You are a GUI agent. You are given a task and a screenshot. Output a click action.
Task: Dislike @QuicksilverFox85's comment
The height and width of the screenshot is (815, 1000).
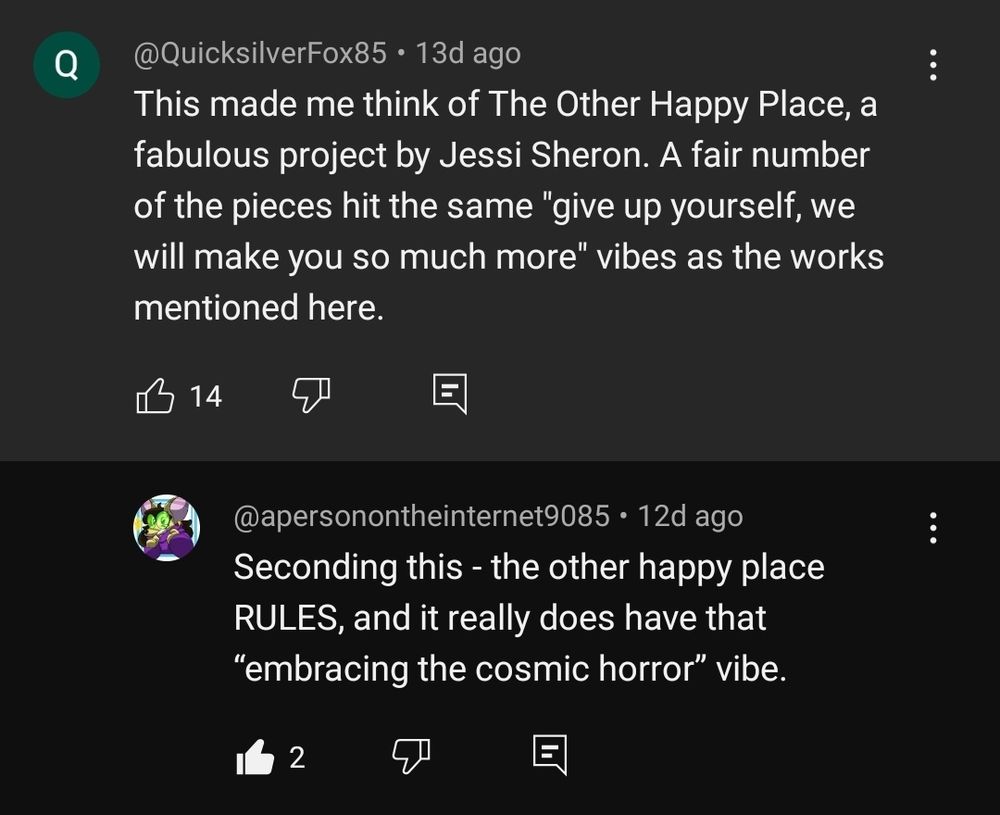coord(311,396)
